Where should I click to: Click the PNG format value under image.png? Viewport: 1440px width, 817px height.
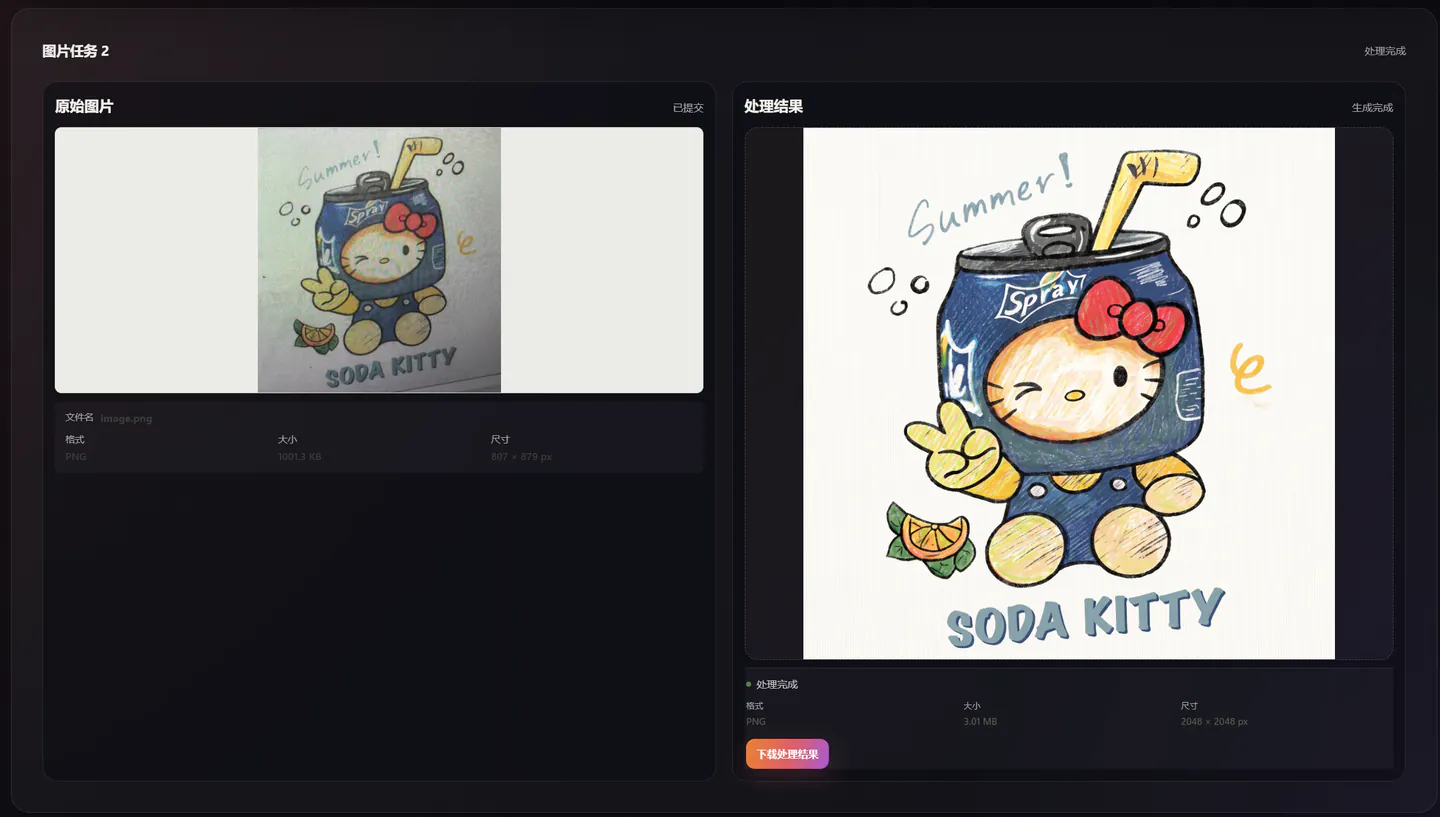(76, 457)
